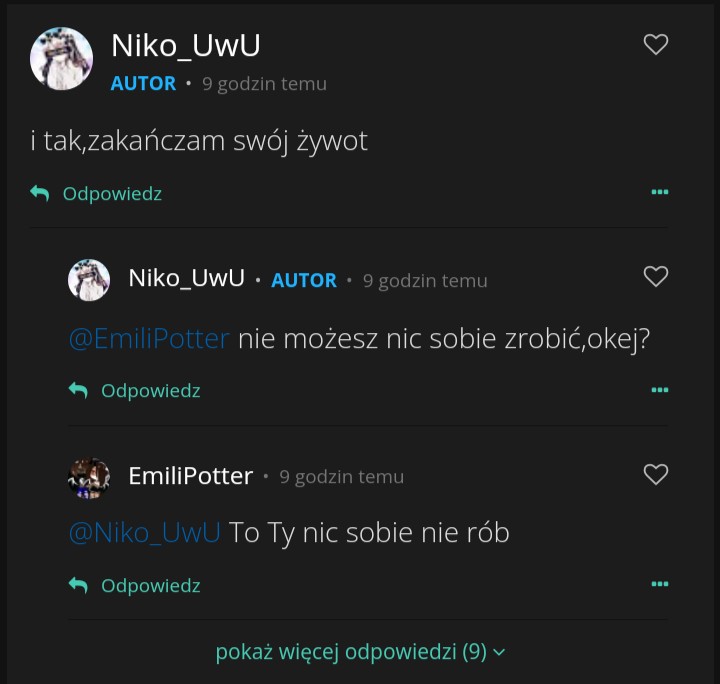Follow the @Niko_UwU mention link
This screenshot has height=684, width=720.
point(144,533)
